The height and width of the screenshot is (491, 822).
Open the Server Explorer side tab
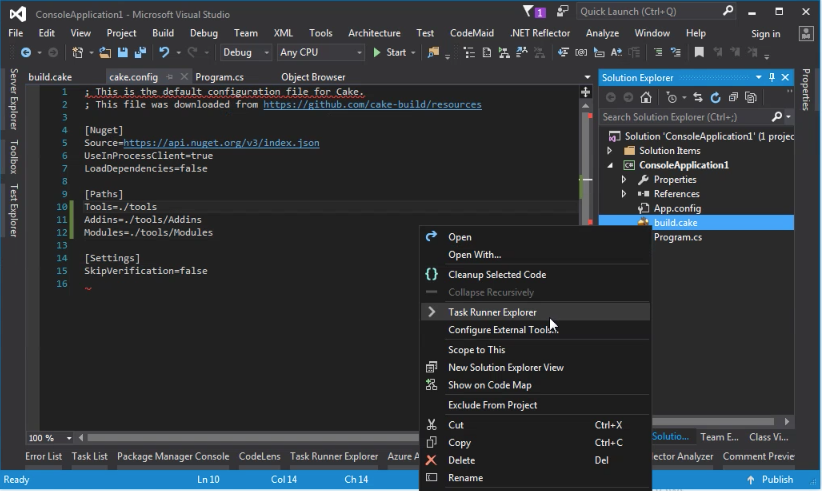pos(14,99)
